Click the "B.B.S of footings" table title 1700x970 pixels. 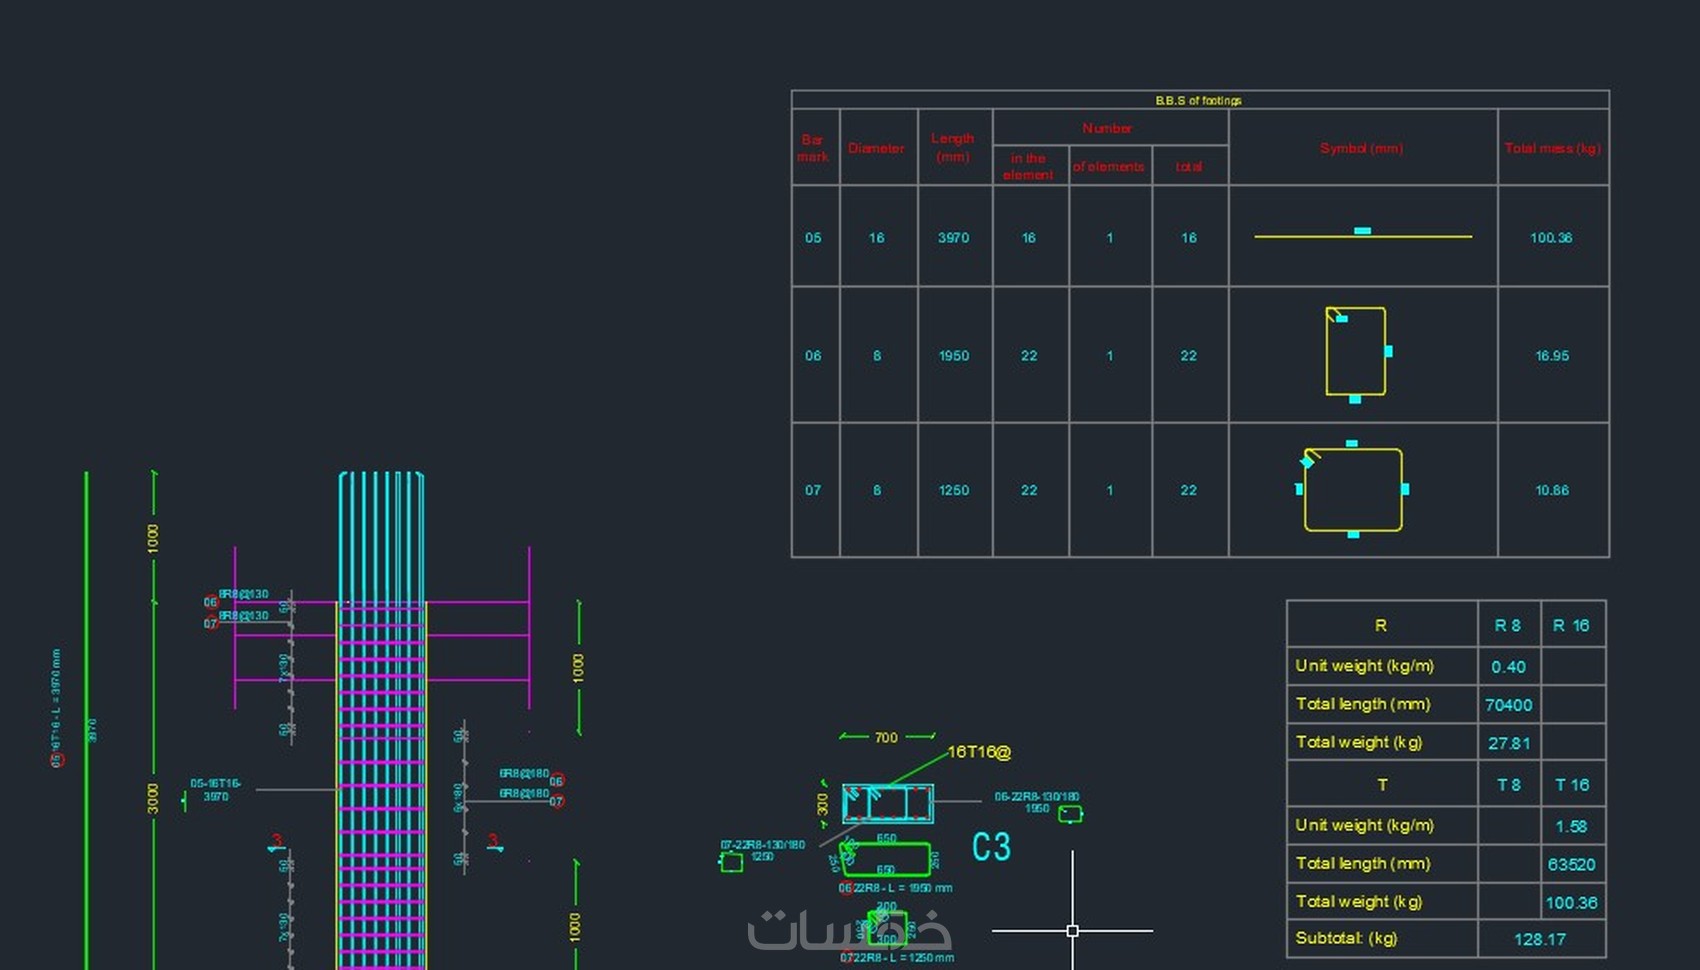click(x=1198, y=101)
